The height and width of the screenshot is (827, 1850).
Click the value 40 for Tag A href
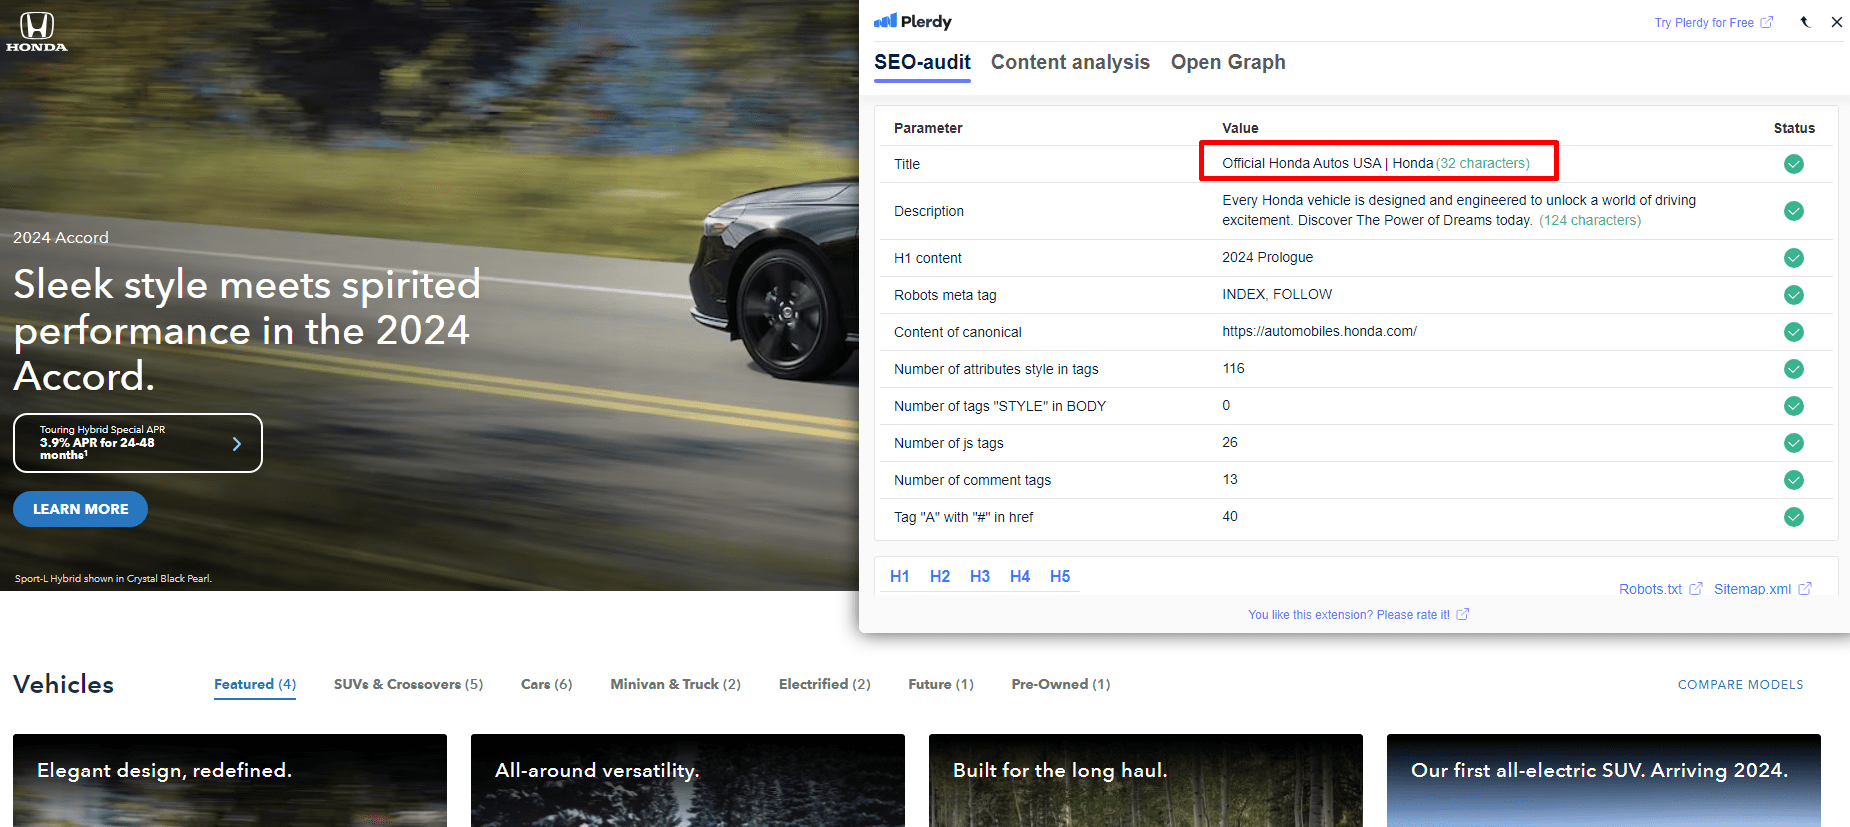1230,516
